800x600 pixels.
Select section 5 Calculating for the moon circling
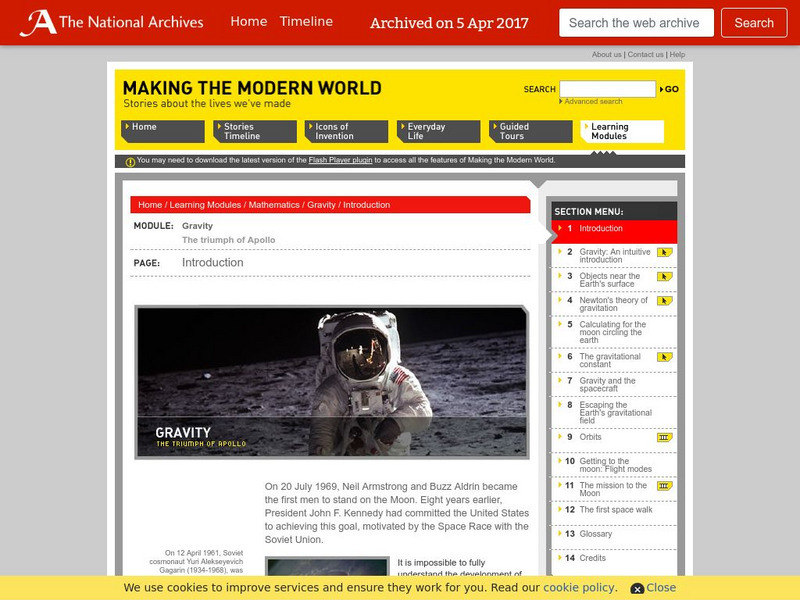click(614, 332)
